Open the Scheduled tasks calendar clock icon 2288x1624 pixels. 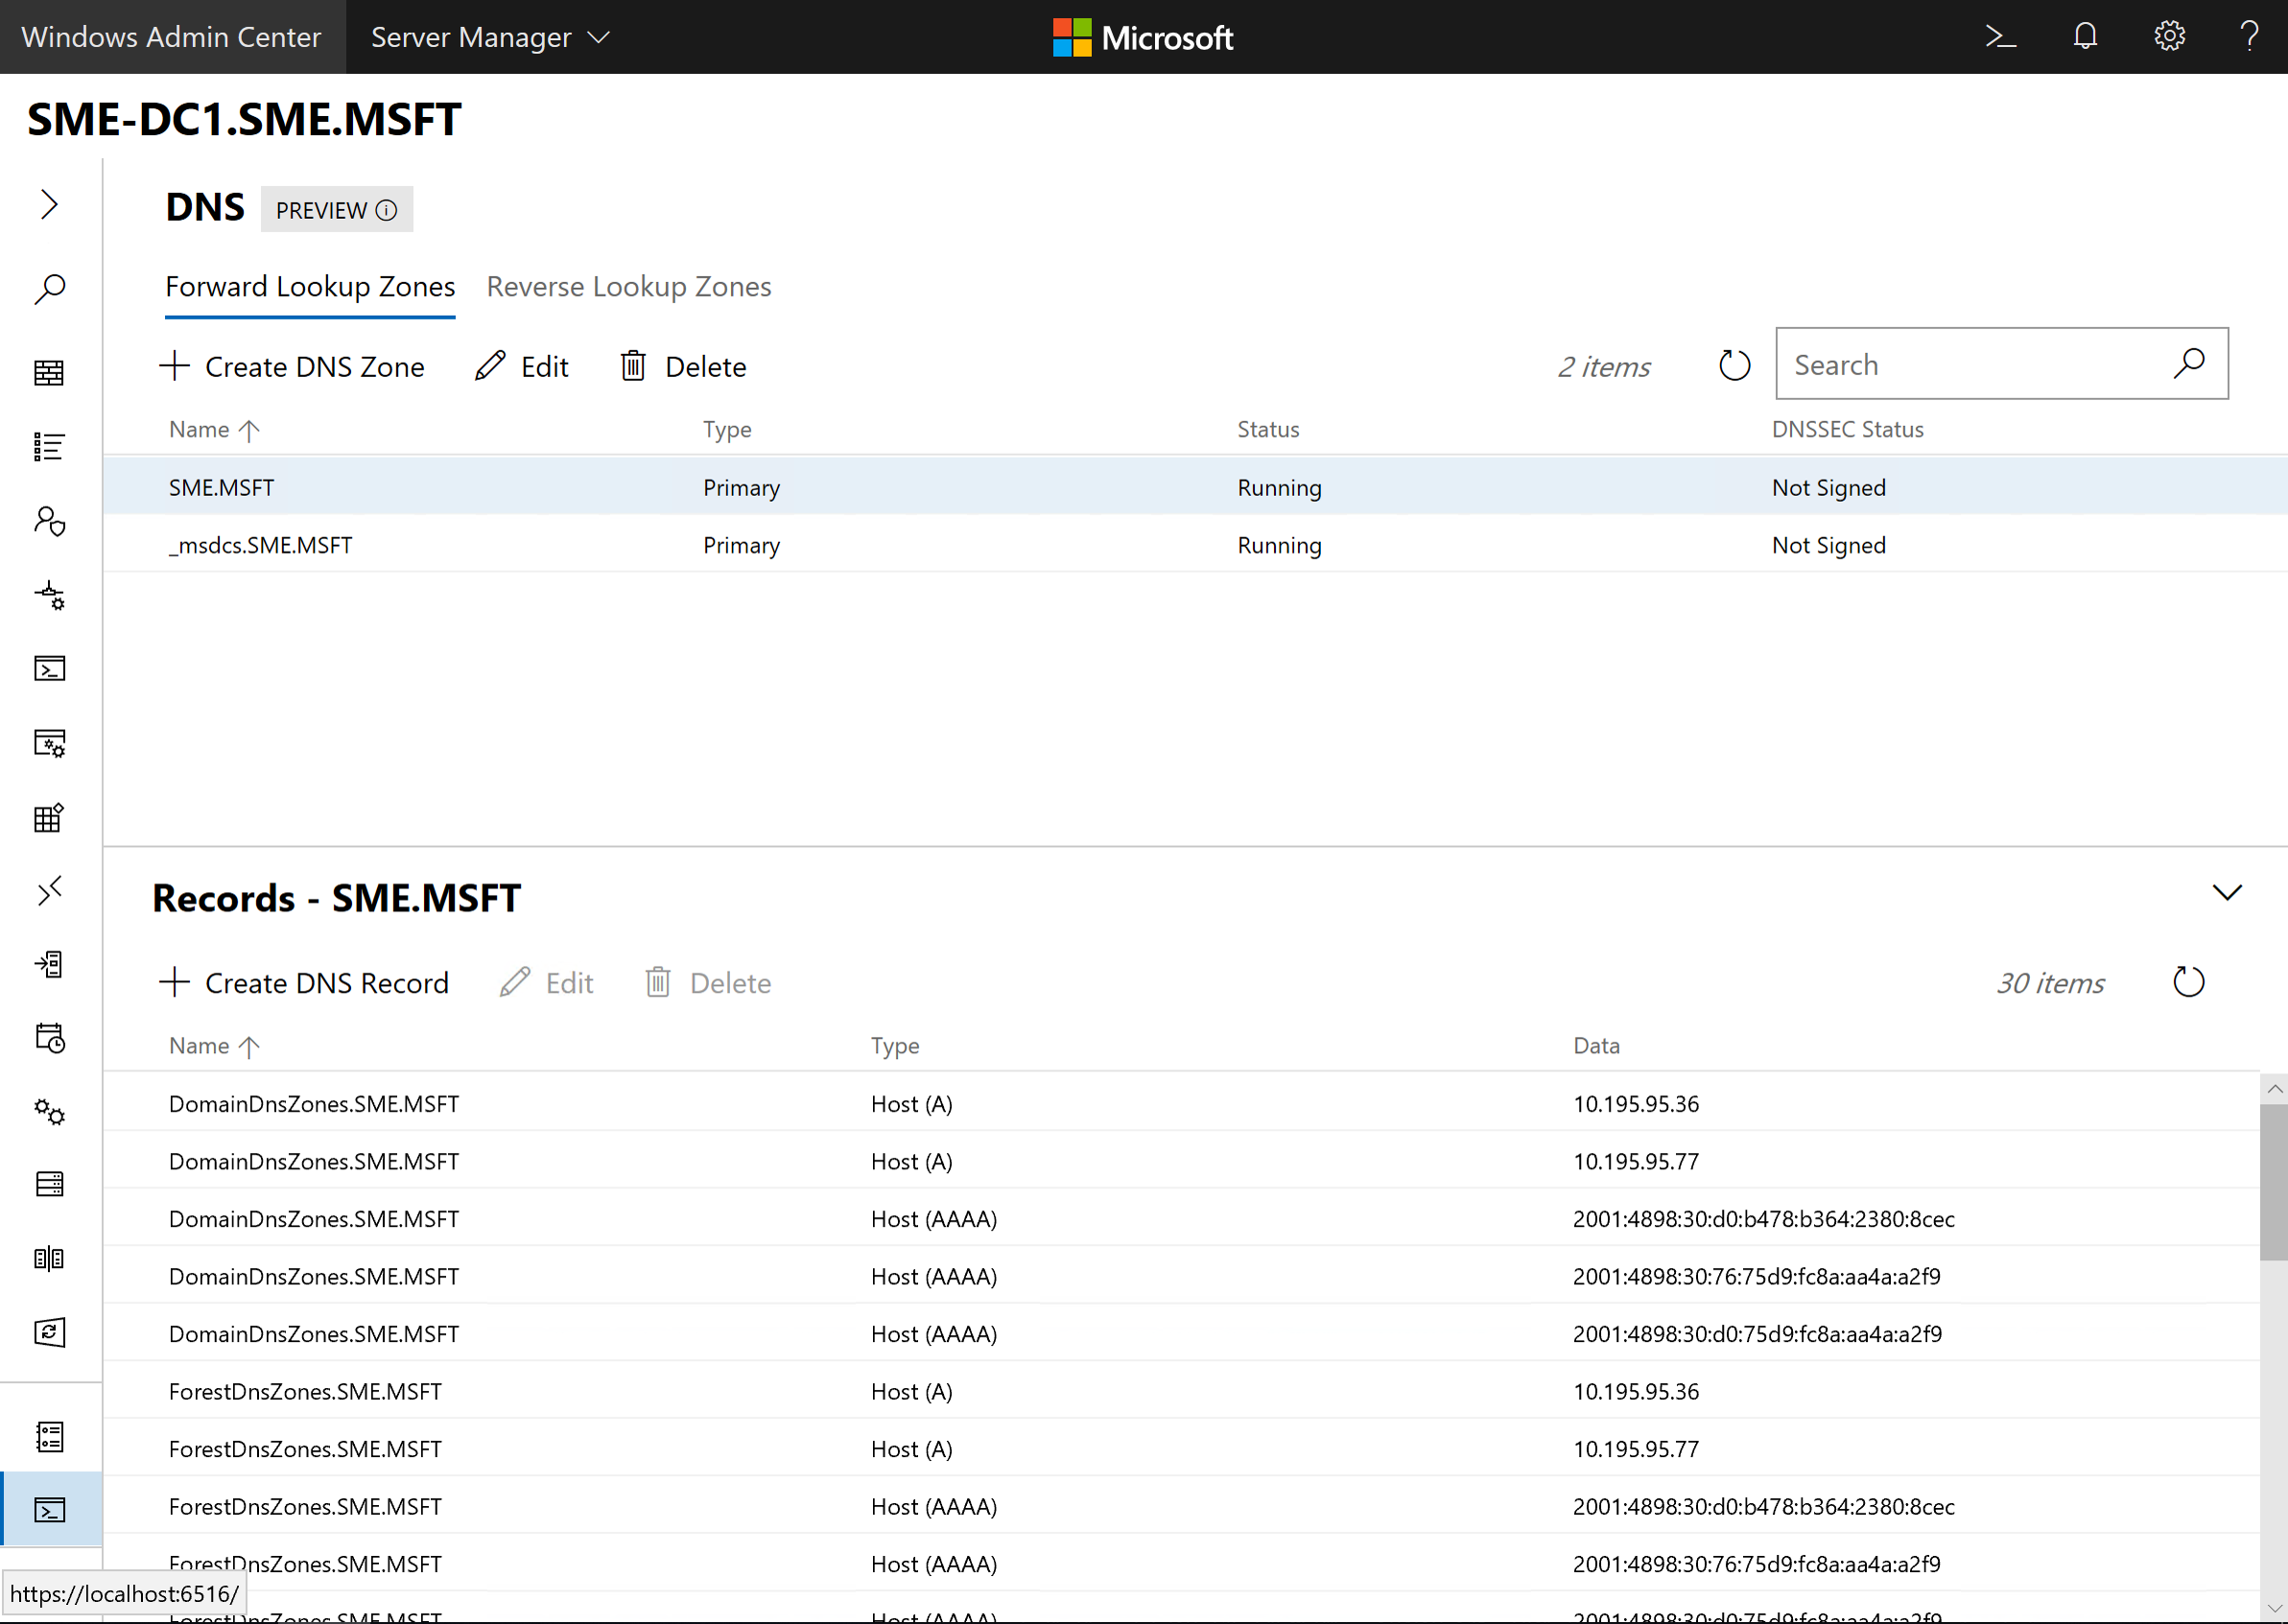pyautogui.click(x=49, y=1038)
